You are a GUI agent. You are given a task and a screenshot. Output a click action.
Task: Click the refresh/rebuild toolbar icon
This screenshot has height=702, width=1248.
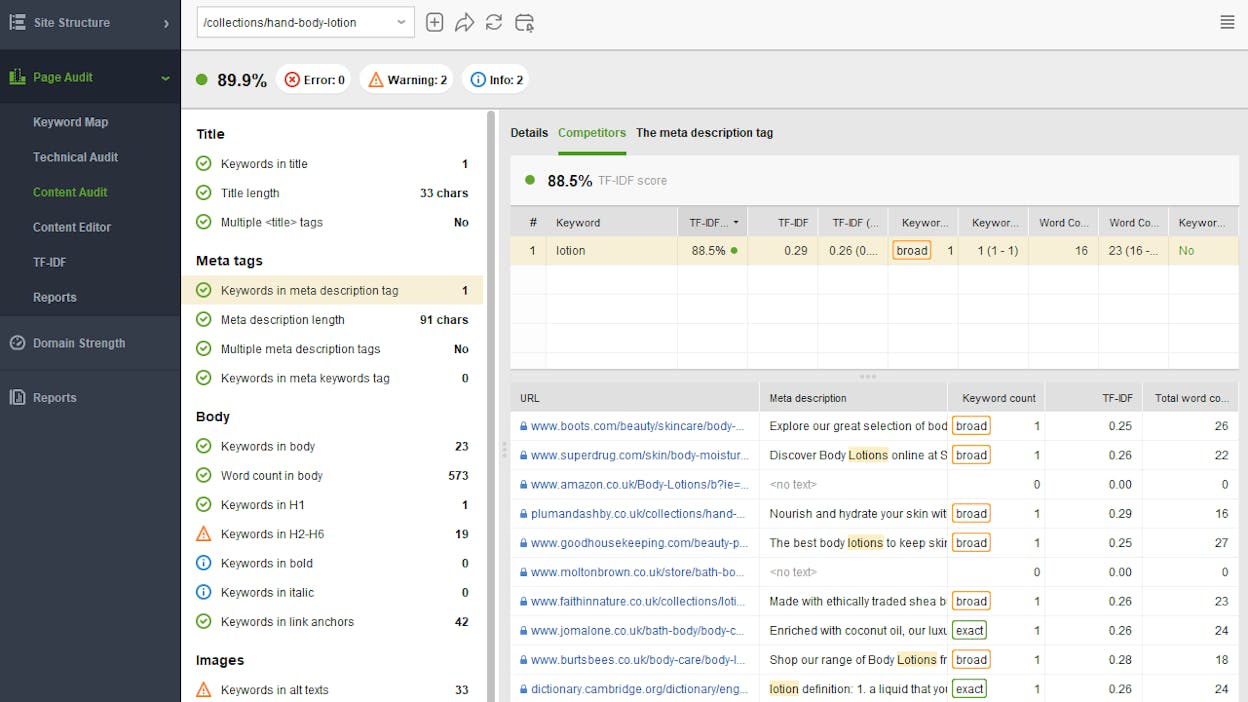point(494,22)
